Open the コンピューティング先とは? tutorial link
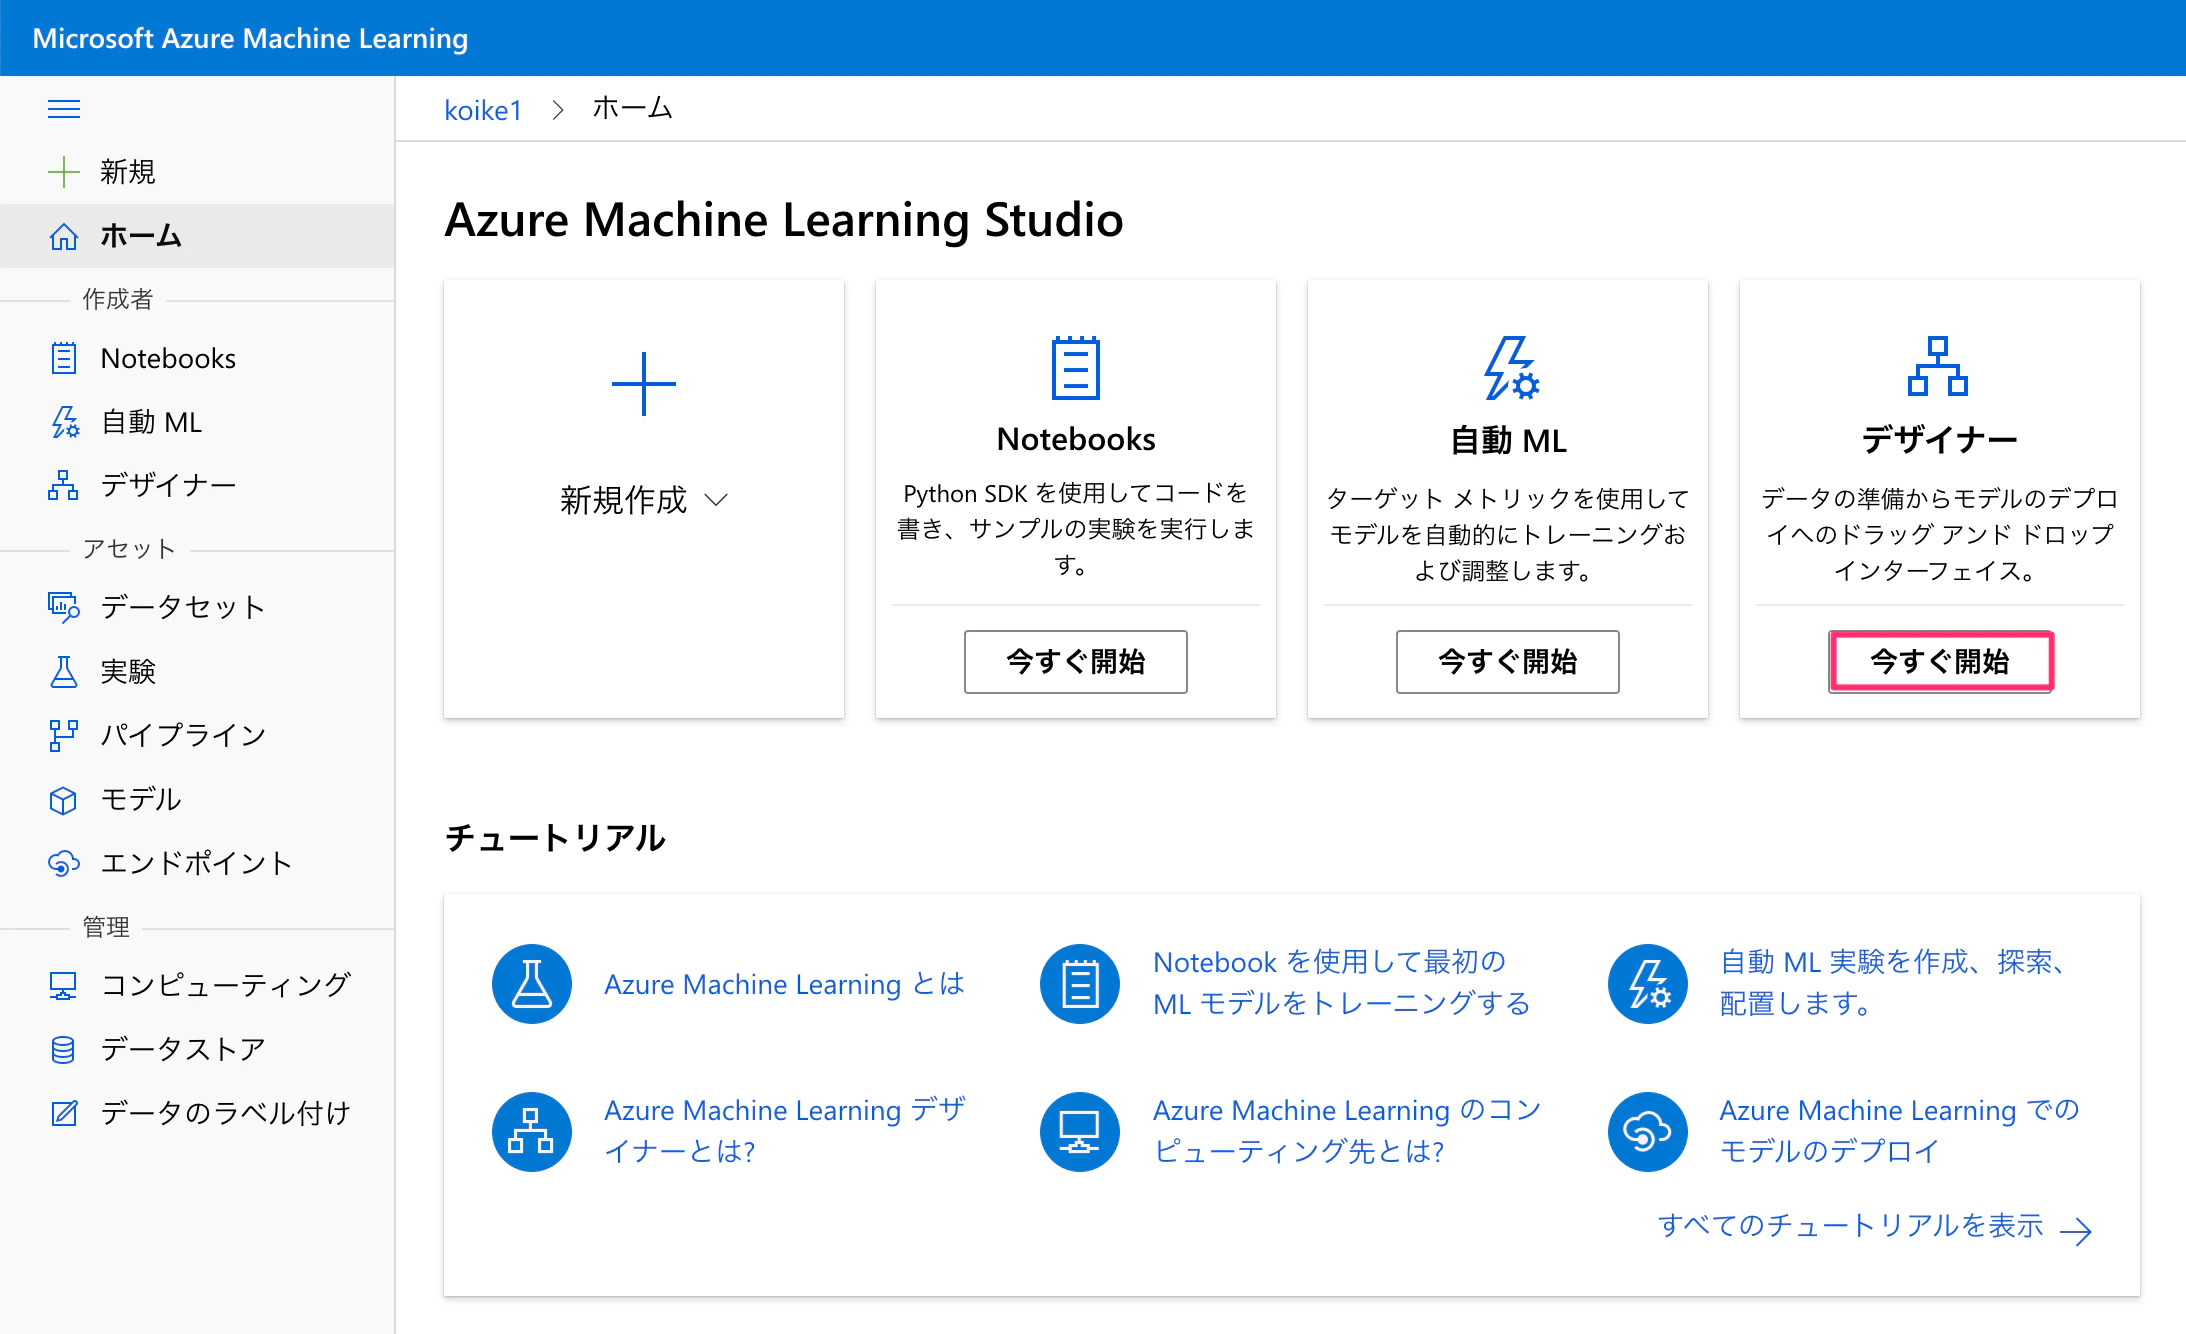 pyautogui.click(x=1347, y=1130)
